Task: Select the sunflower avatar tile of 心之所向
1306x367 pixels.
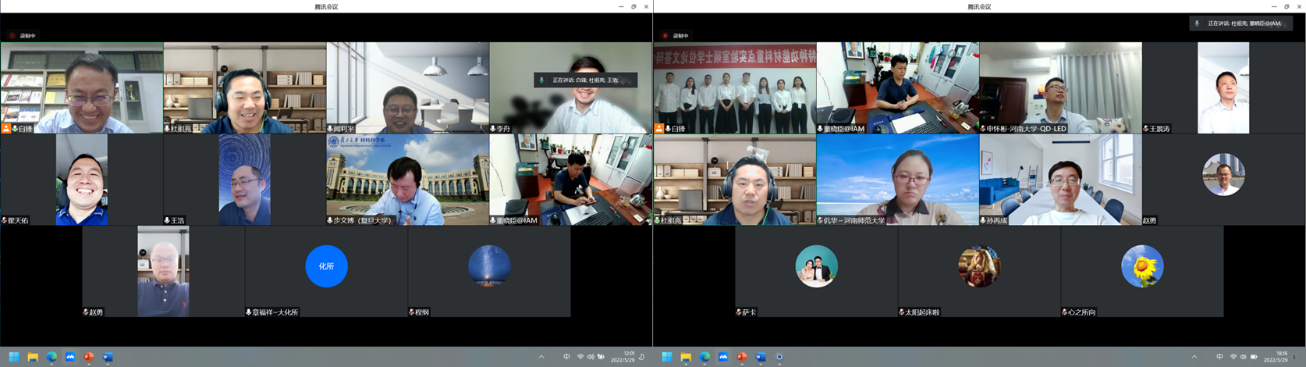Action: point(1142,266)
